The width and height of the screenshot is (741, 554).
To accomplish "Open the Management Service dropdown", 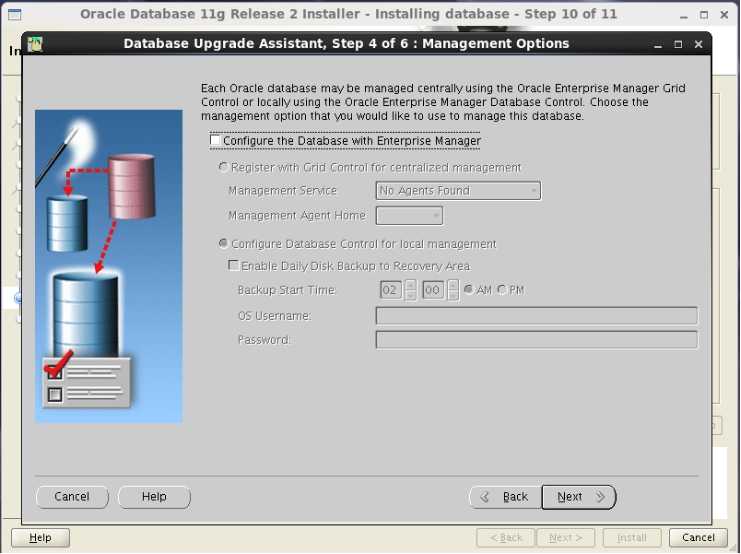I will [x=458, y=190].
